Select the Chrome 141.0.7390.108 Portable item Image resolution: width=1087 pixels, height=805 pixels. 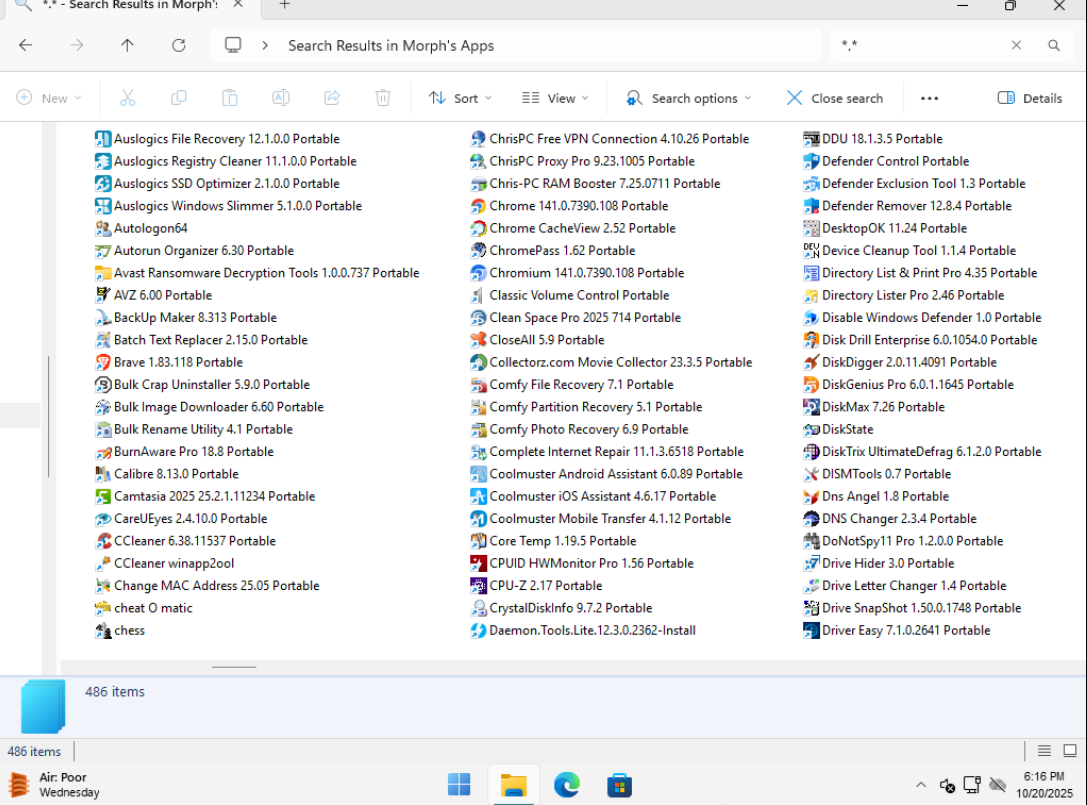pyautogui.click(x=578, y=206)
